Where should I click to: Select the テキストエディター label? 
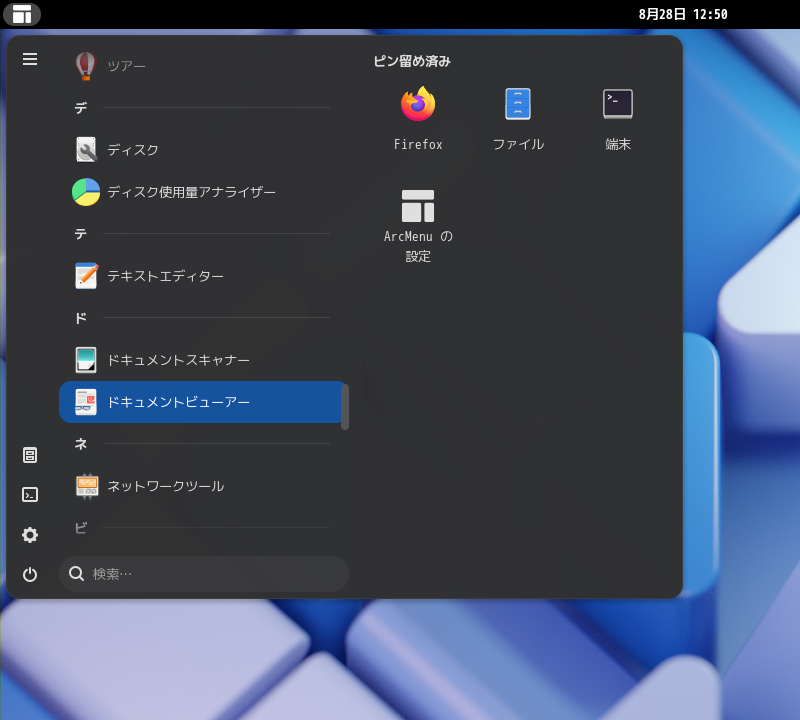click(x=165, y=276)
